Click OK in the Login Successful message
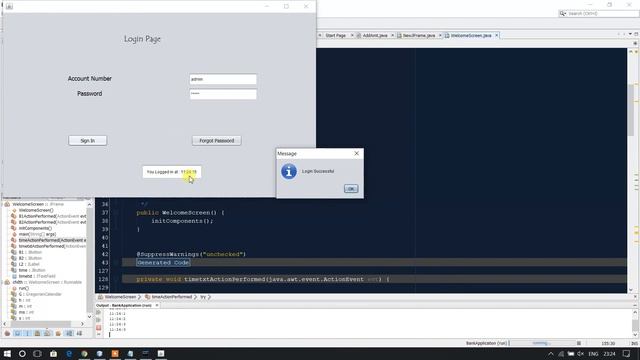Image resolution: width=640 pixels, height=360 pixels. pos(351,189)
